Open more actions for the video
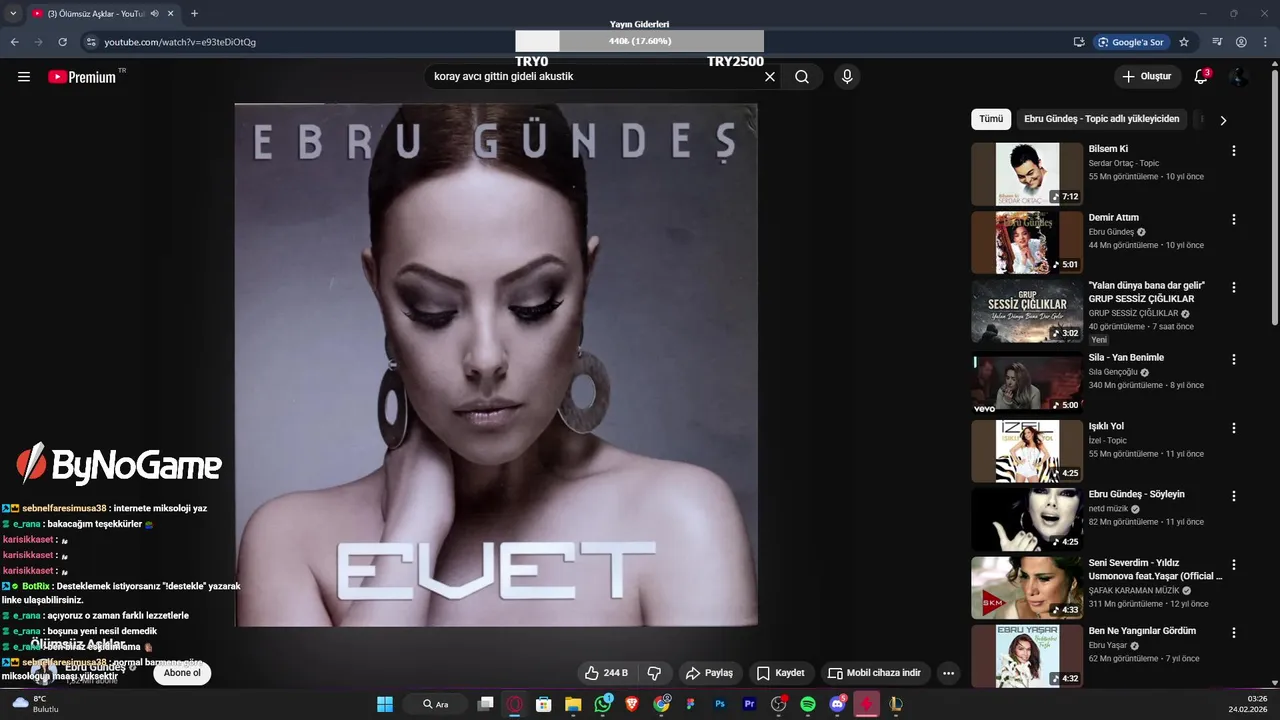Screen dimensions: 1280x720 point(948,673)
